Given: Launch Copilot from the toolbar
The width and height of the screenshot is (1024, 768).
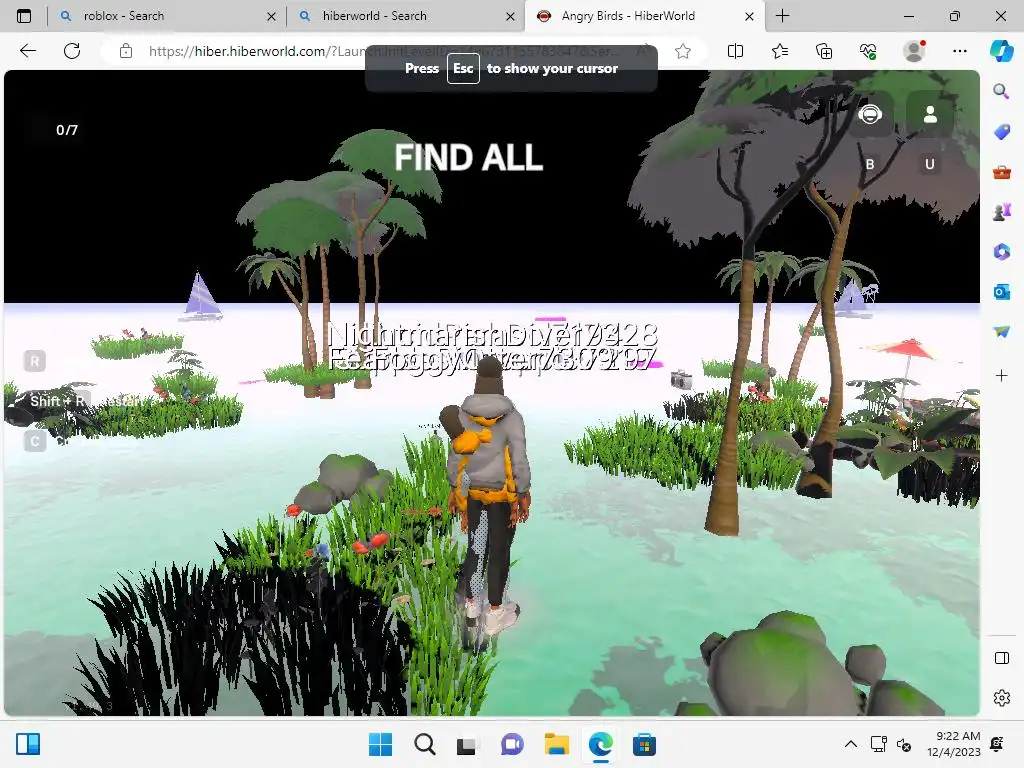Looking at the screenshot, I should coord(1002,51).
